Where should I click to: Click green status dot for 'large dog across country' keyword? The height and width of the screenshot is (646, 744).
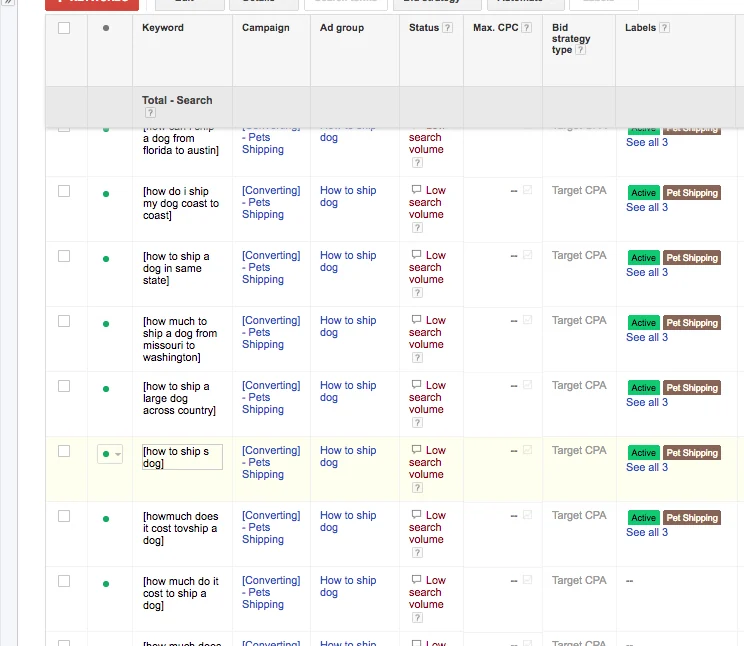(x=106, y=389)
